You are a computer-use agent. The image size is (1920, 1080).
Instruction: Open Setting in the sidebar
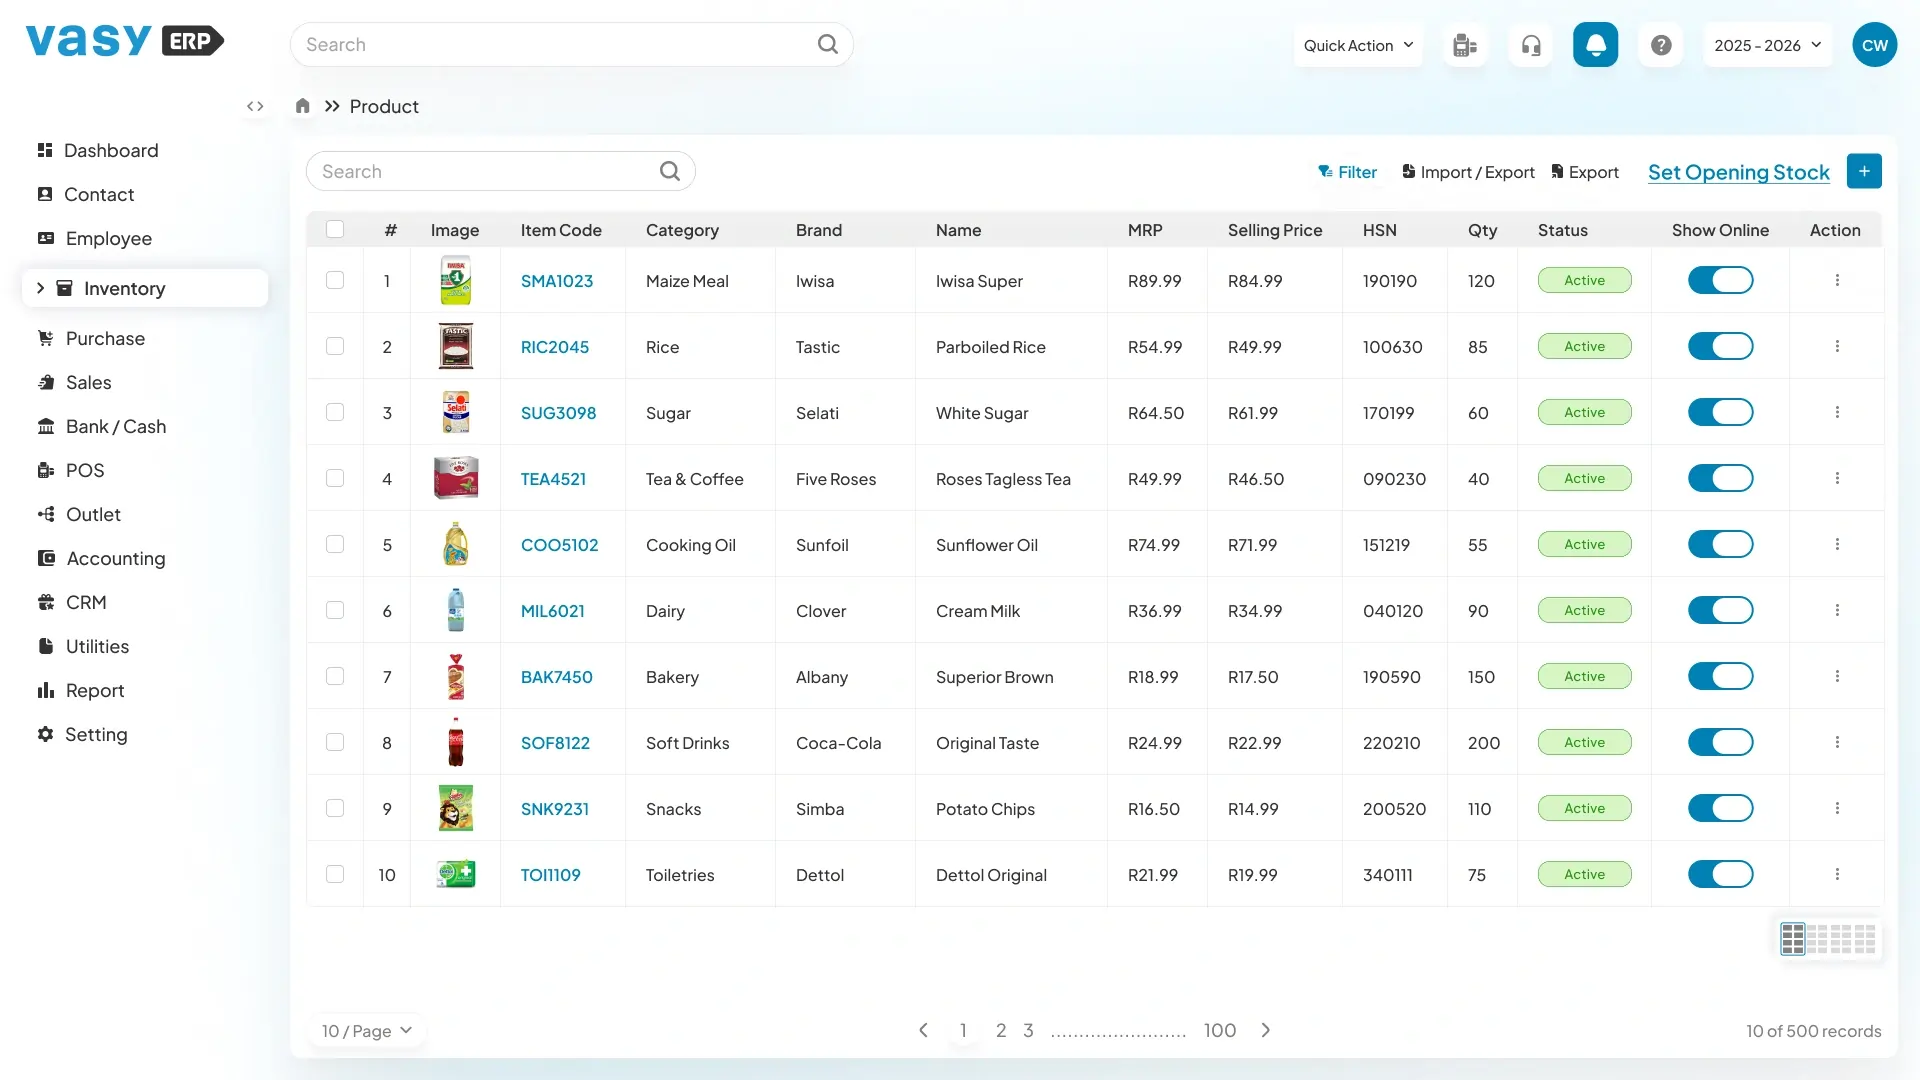coord(82,734)
